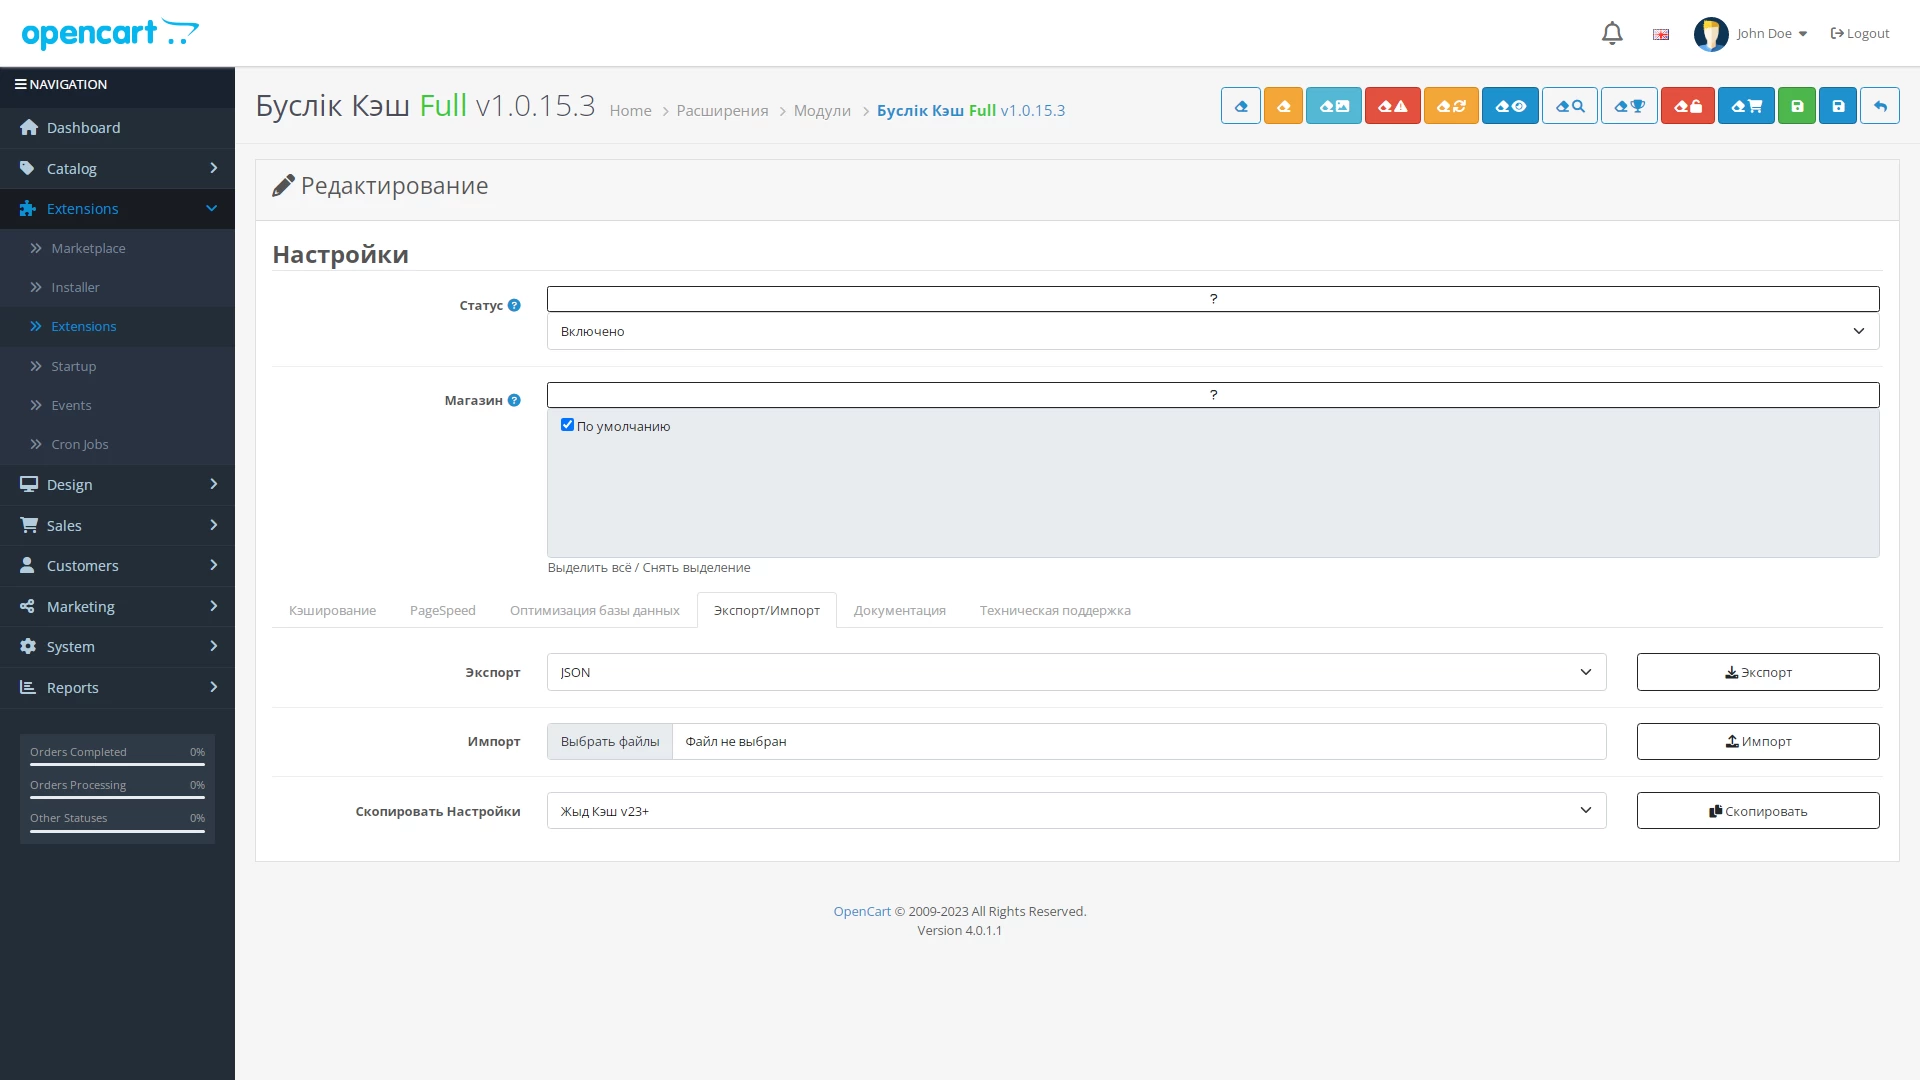Open the Статус dropdown showing Включено
The height and width of the screenshot is (1080, 1920).
[1213, 331]
